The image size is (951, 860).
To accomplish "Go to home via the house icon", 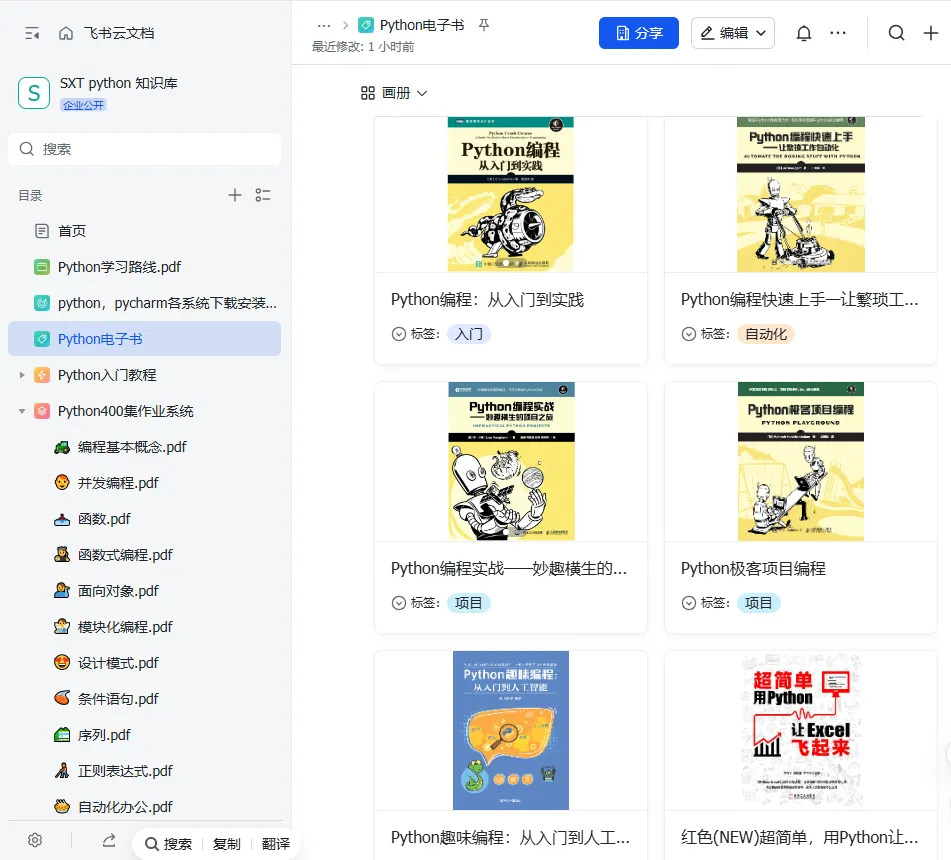I will pos(66,33).
